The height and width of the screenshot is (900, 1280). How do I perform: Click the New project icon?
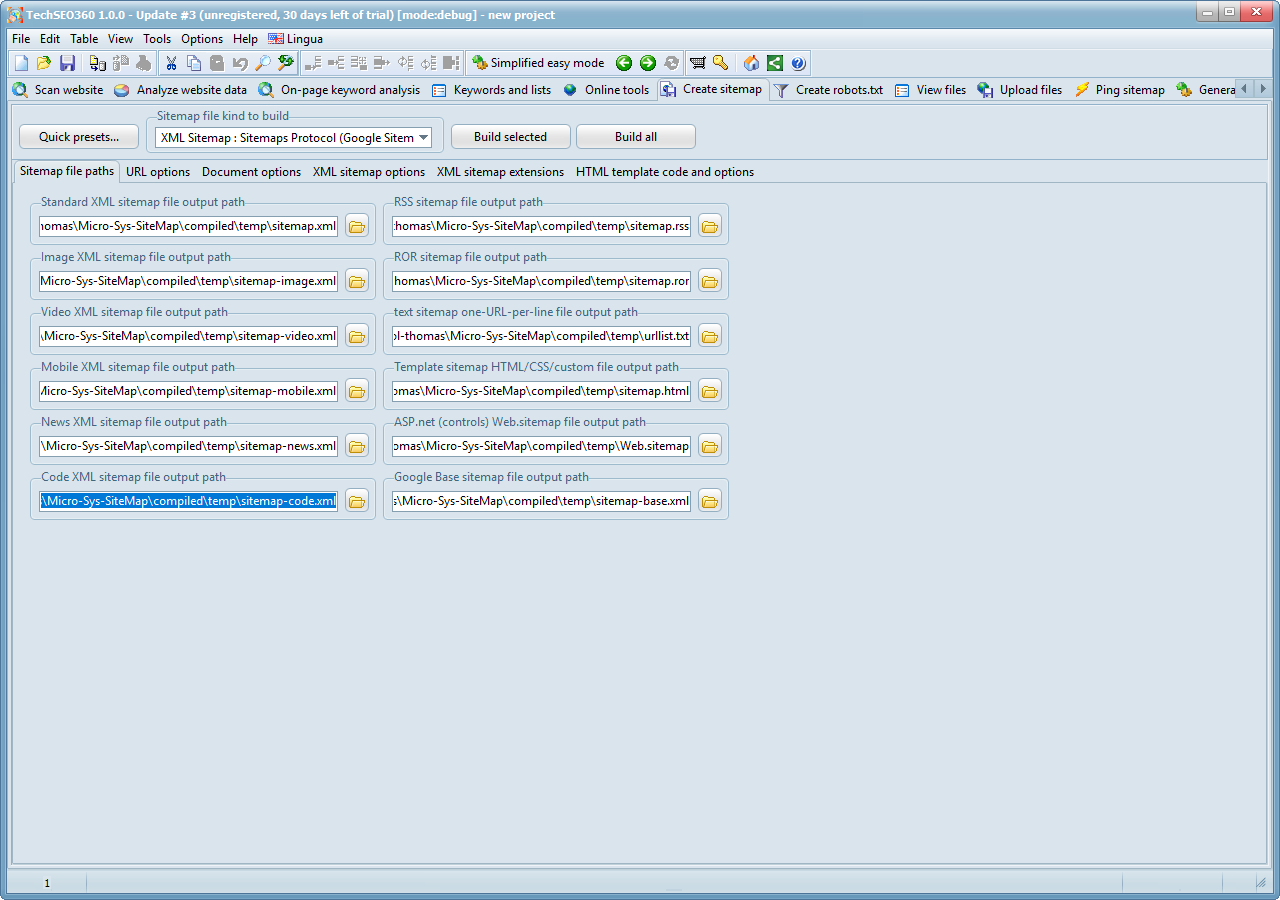click(x=22, y=63)
